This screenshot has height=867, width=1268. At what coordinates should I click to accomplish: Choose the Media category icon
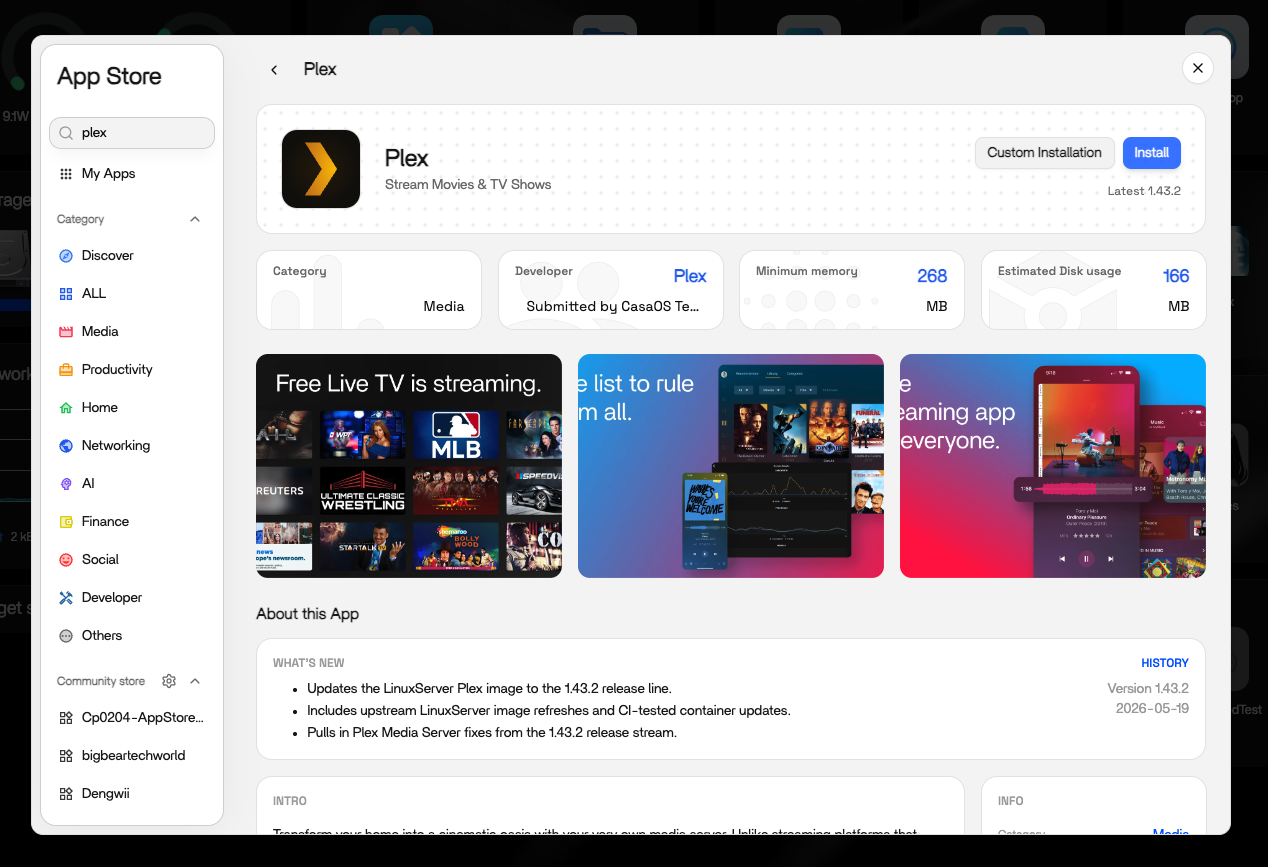[66, 332]
